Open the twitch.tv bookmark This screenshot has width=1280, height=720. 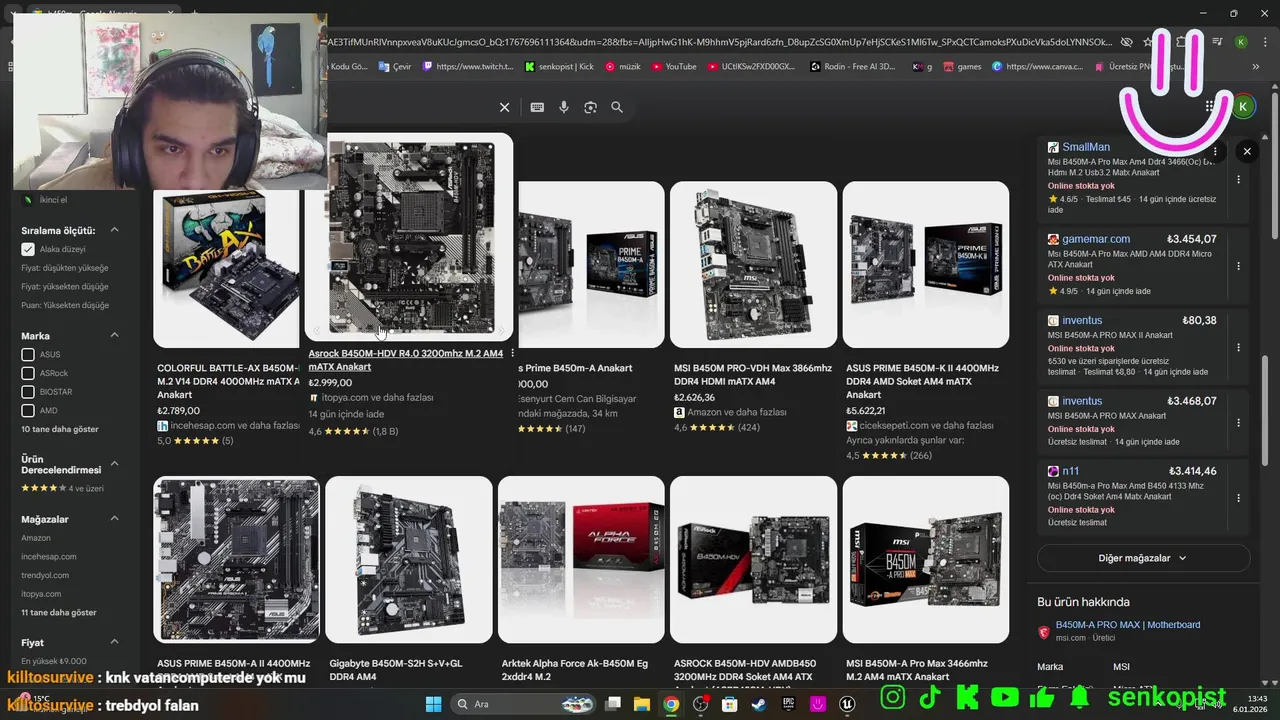(468, 67)
